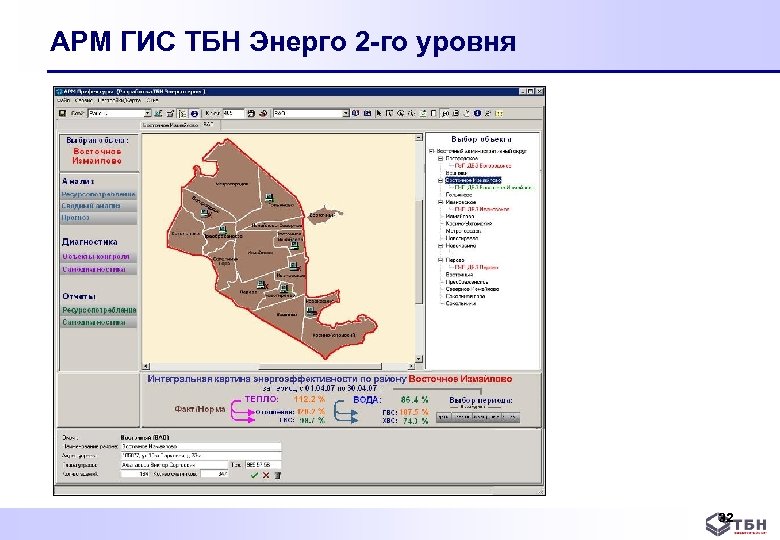
Task: Click the district name input field
Action: (201, 447)
